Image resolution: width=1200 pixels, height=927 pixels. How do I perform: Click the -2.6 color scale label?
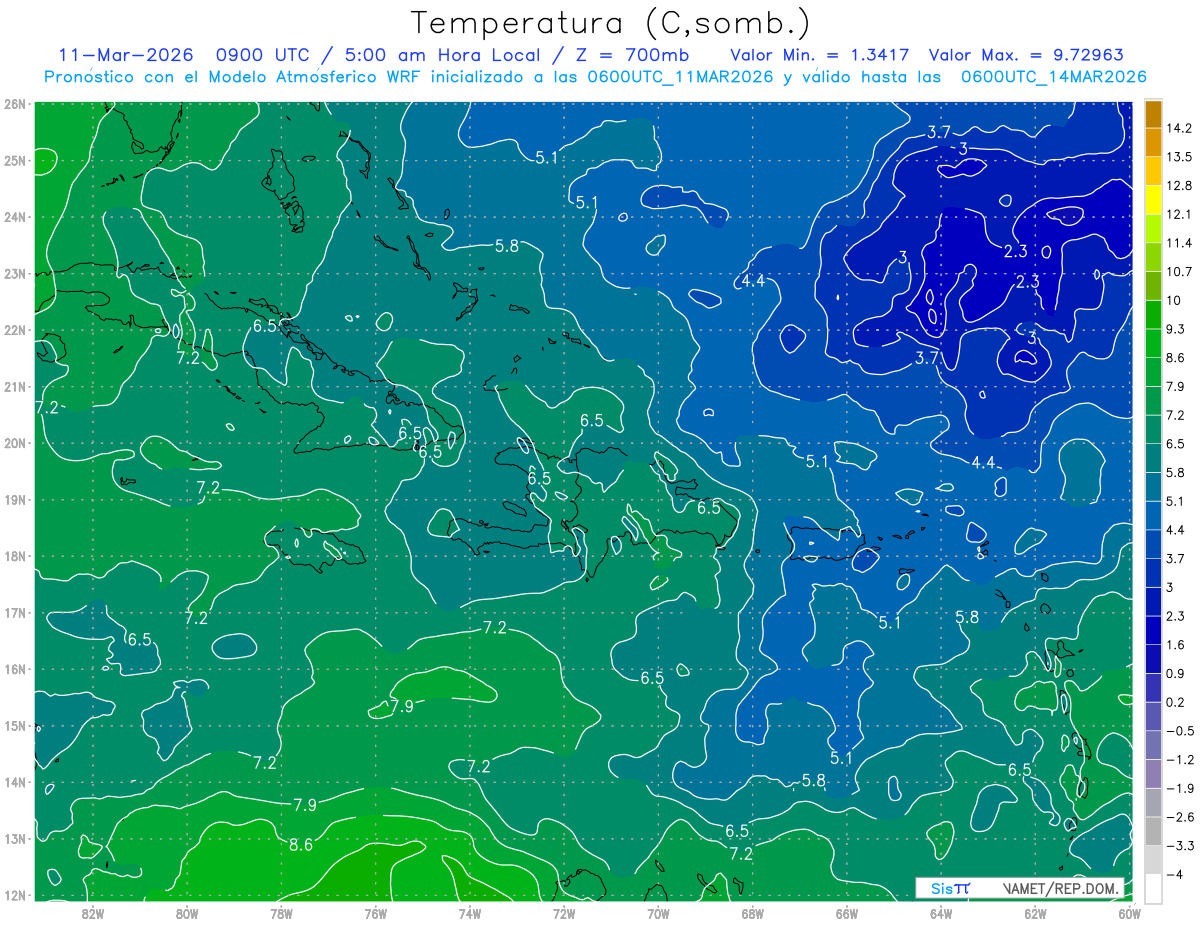pos(1180,816)
